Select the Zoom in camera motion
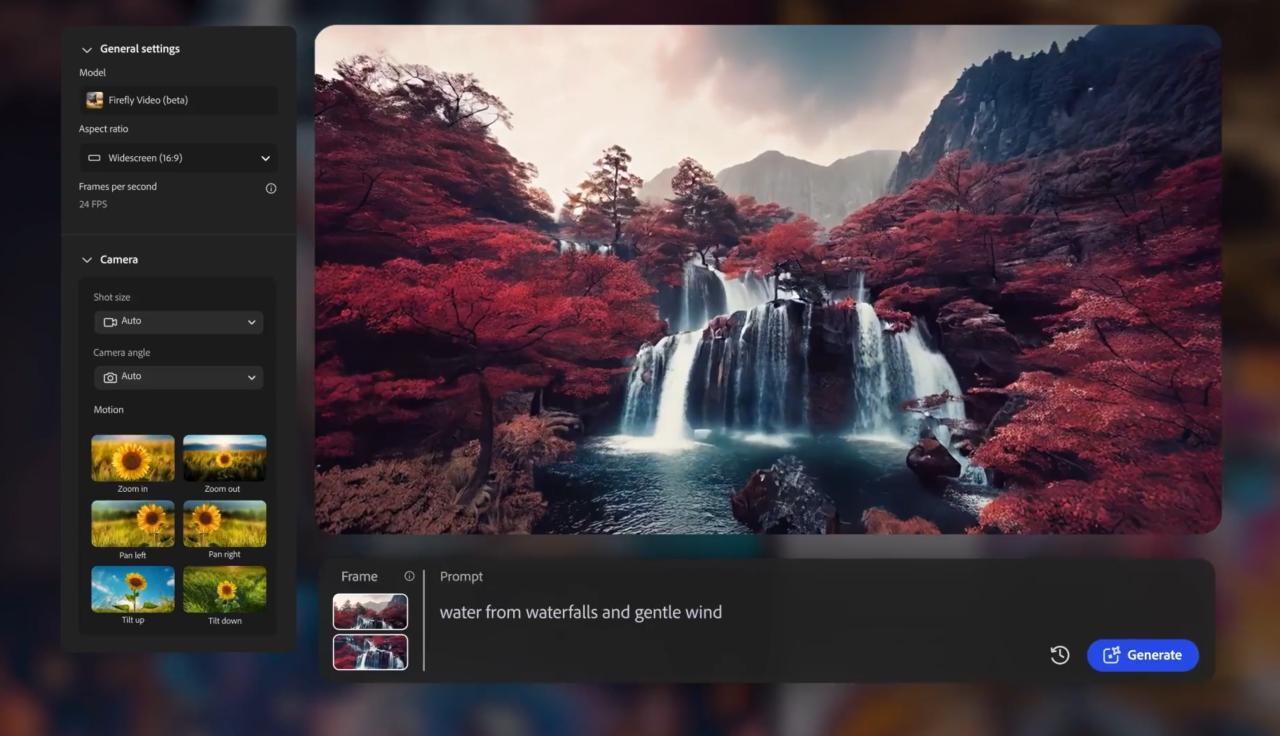 tap(132, 458)
